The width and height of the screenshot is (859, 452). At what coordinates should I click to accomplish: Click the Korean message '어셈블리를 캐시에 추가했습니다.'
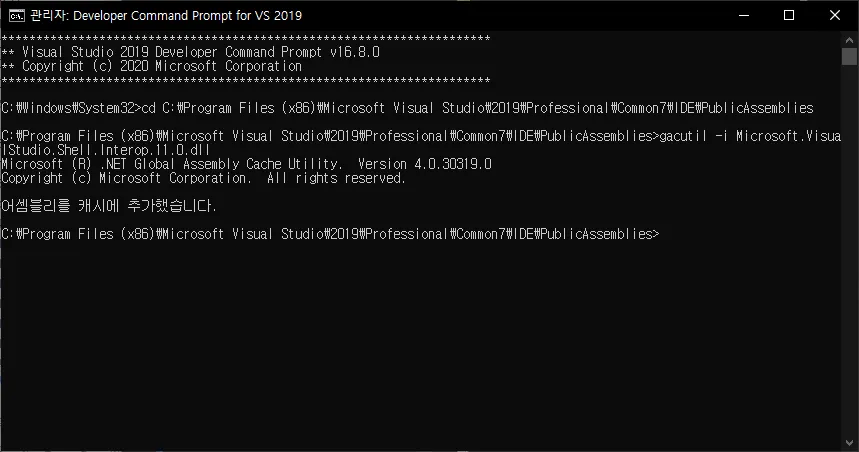coord(108,206)
